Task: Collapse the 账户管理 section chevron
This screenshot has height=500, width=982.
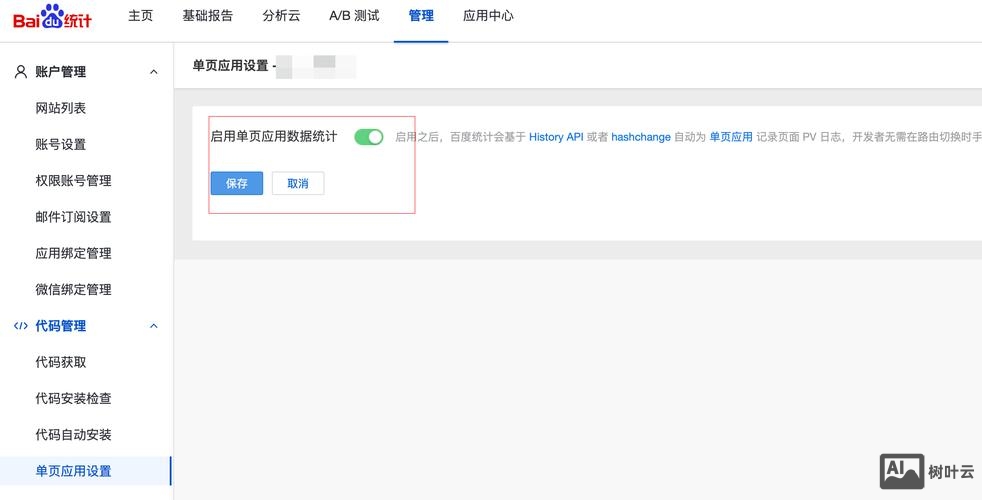Action: pos(153,72)
